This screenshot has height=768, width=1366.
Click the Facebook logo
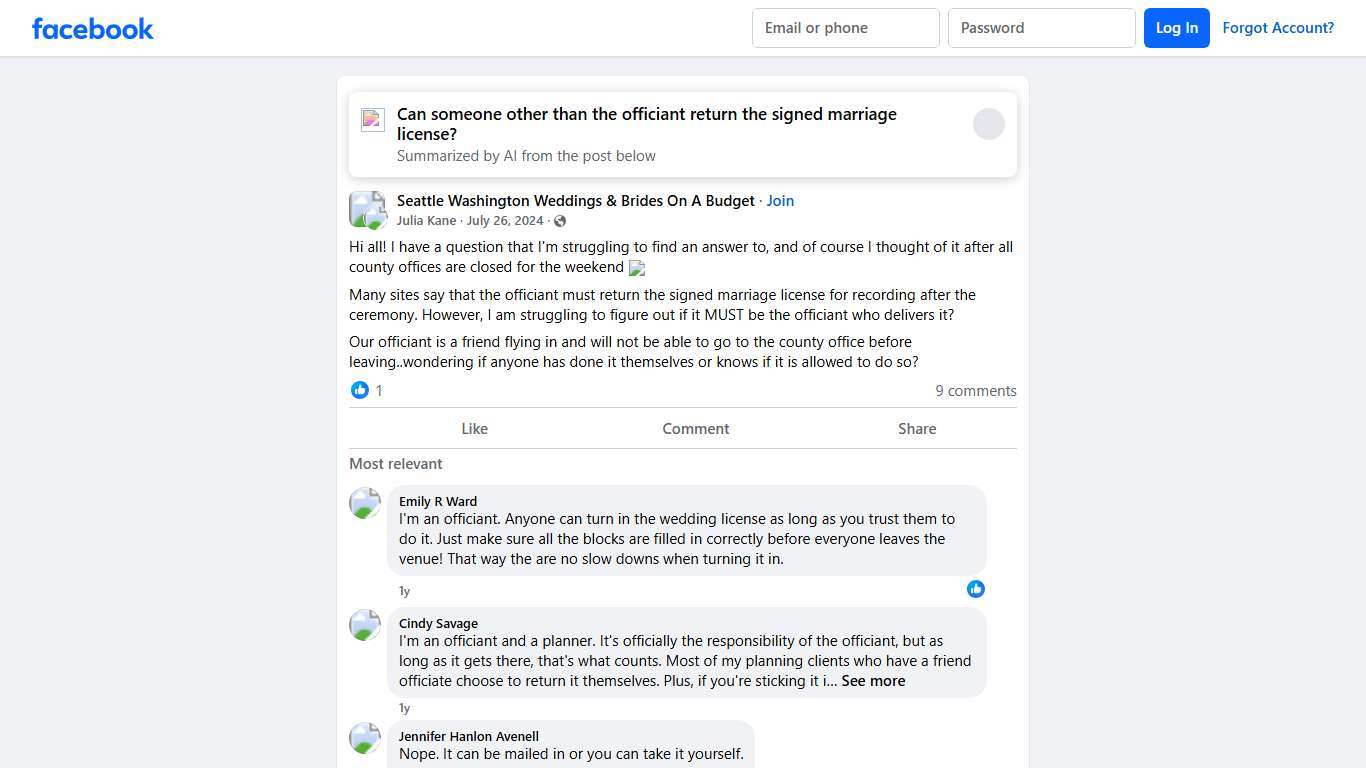coord(93,28)
